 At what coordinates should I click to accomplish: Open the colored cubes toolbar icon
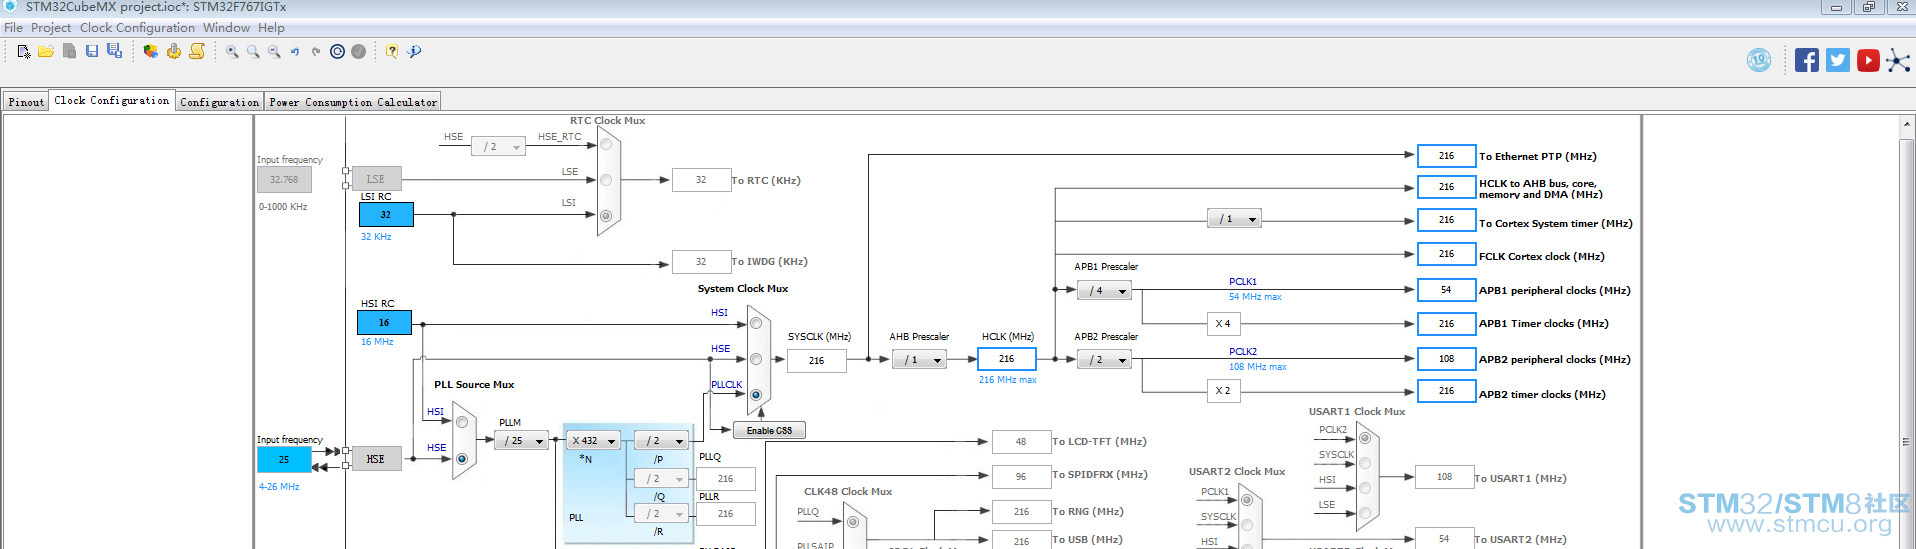point(150,51)
